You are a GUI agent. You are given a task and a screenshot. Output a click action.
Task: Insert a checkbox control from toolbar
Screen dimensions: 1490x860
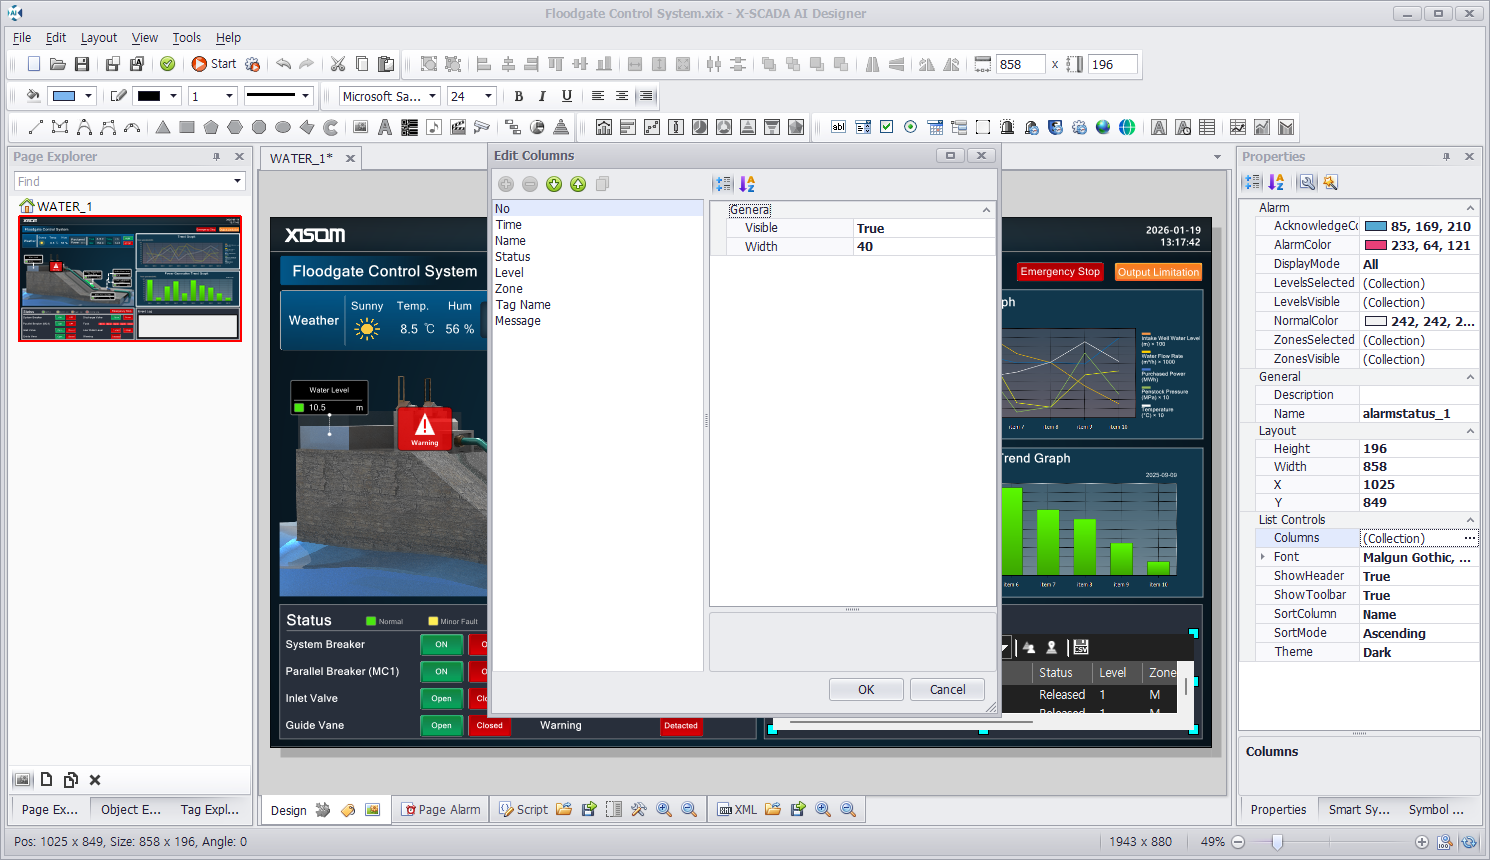tap(886, 127)
